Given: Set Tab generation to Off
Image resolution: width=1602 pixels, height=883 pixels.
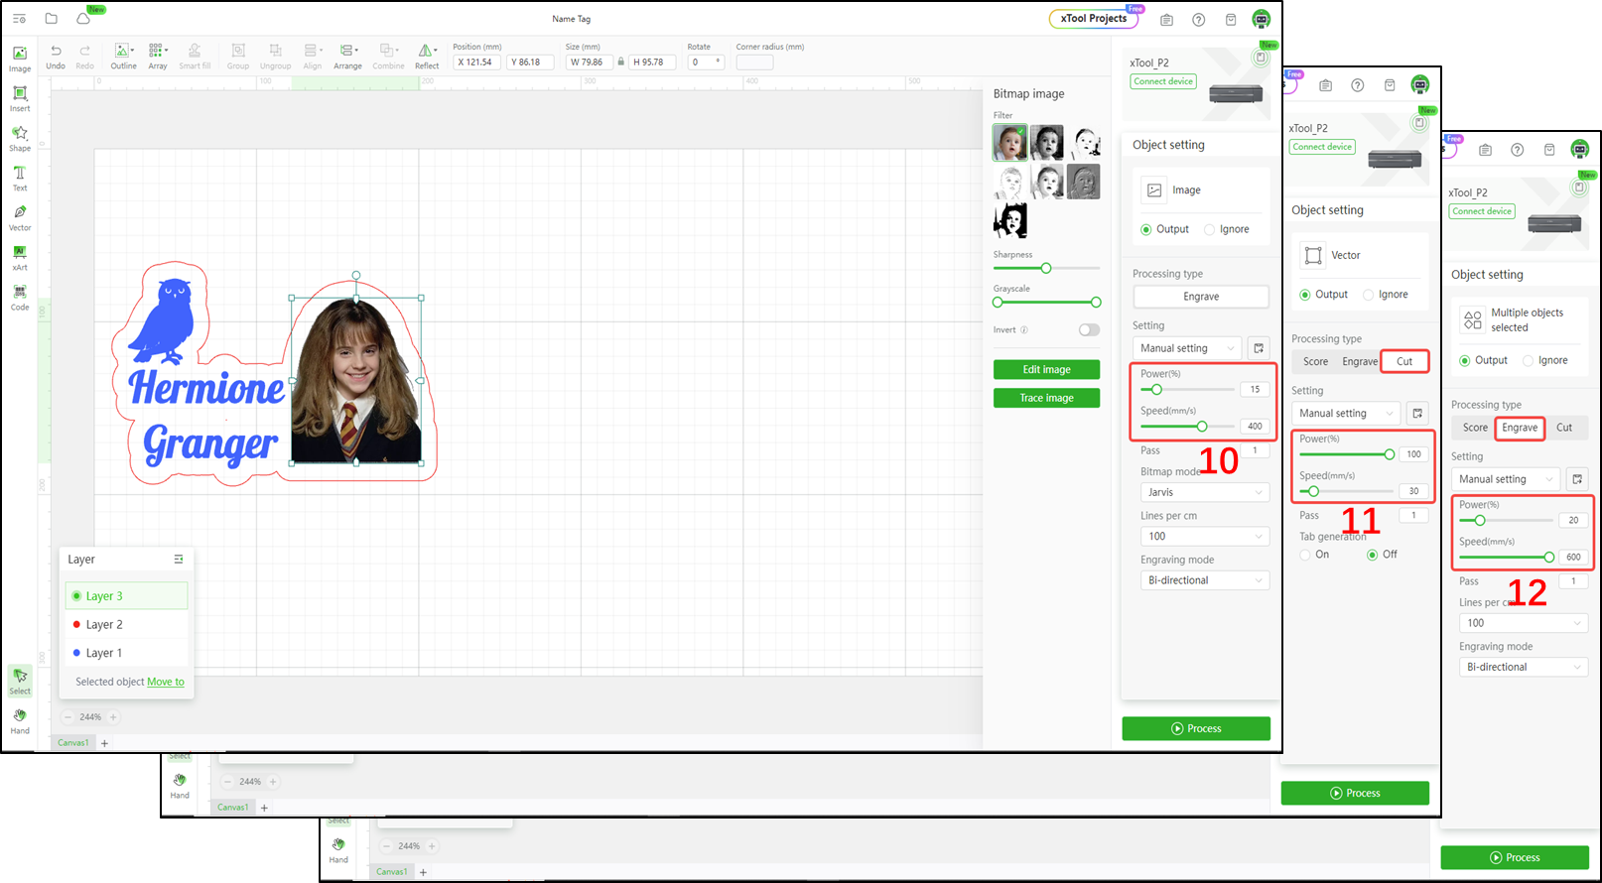Looking at the screenshot, I should [1372, 554].
